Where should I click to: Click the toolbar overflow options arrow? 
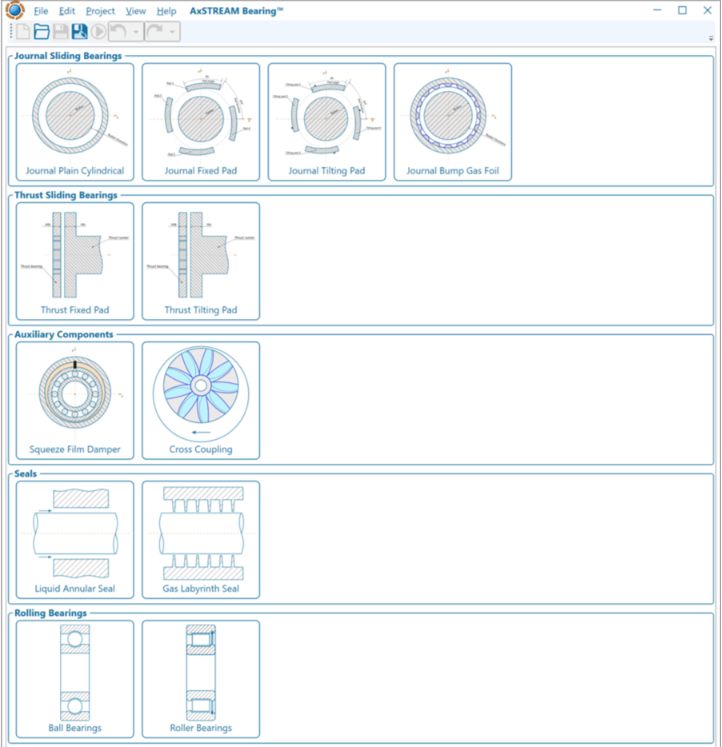coord(711,38)
